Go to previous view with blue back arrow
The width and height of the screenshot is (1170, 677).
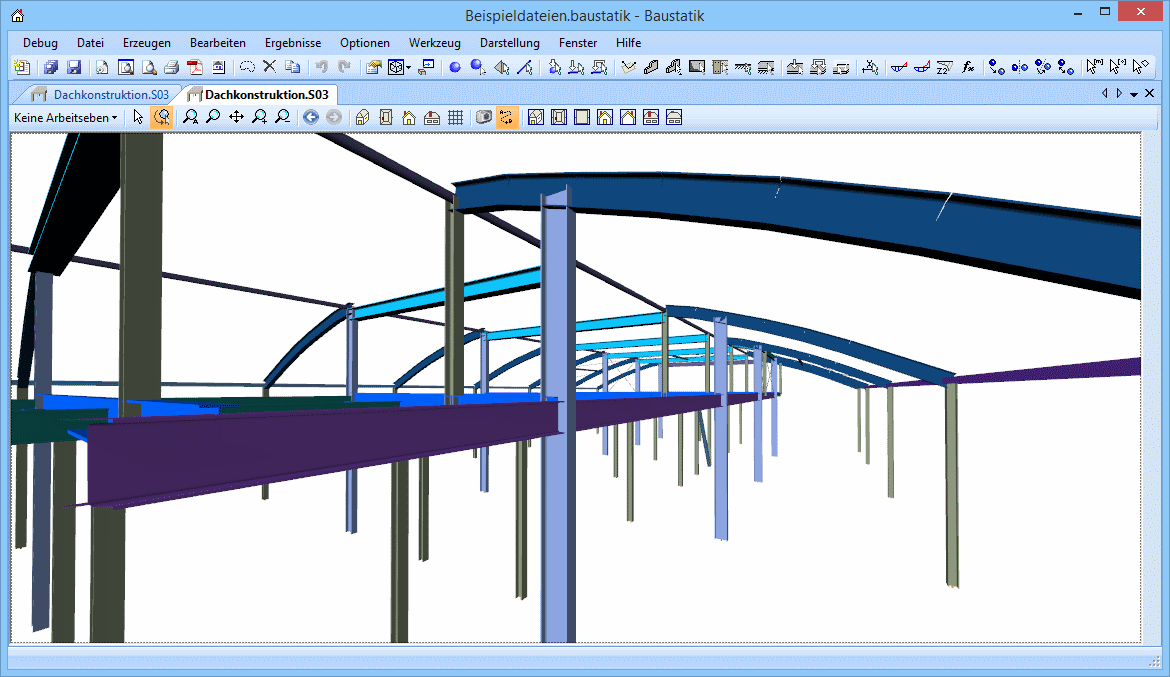[311, 117]
